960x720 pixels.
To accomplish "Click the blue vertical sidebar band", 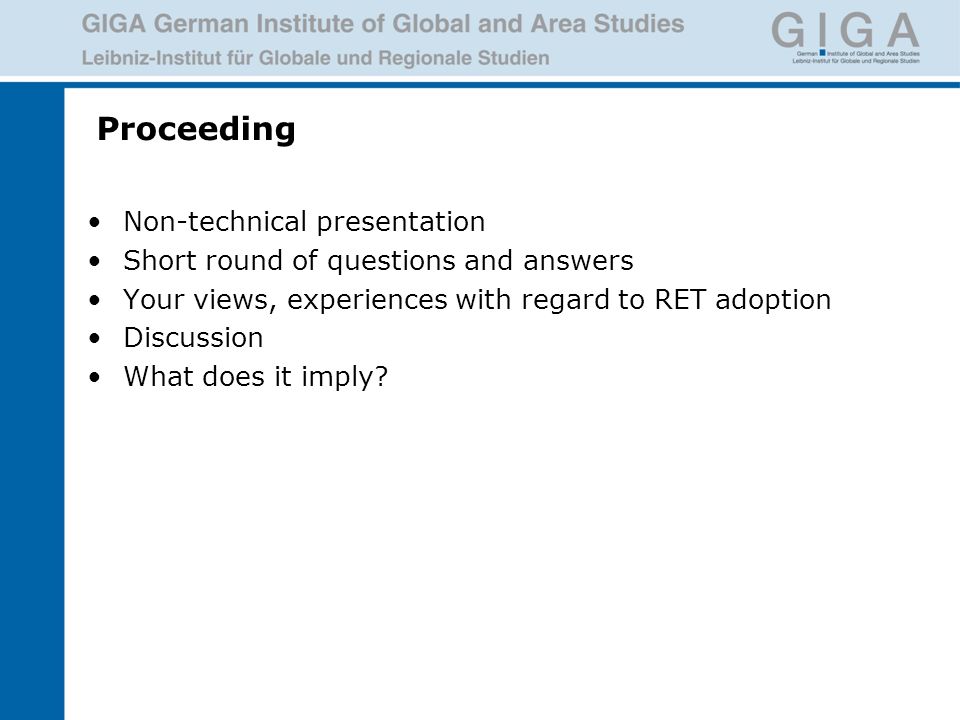I will pos(32,401).
